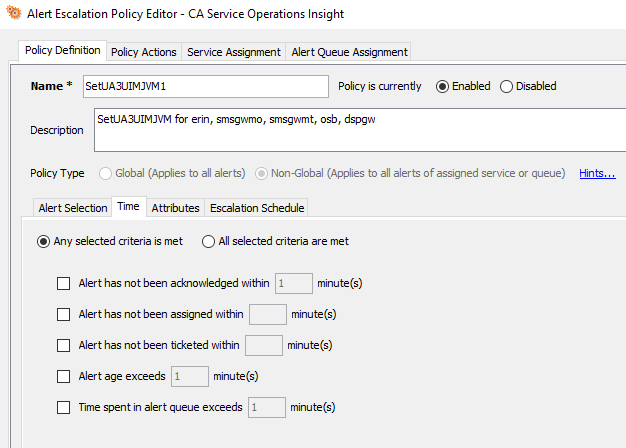
Task: Select Non-Global policy type radio
Action: [261, 173]
